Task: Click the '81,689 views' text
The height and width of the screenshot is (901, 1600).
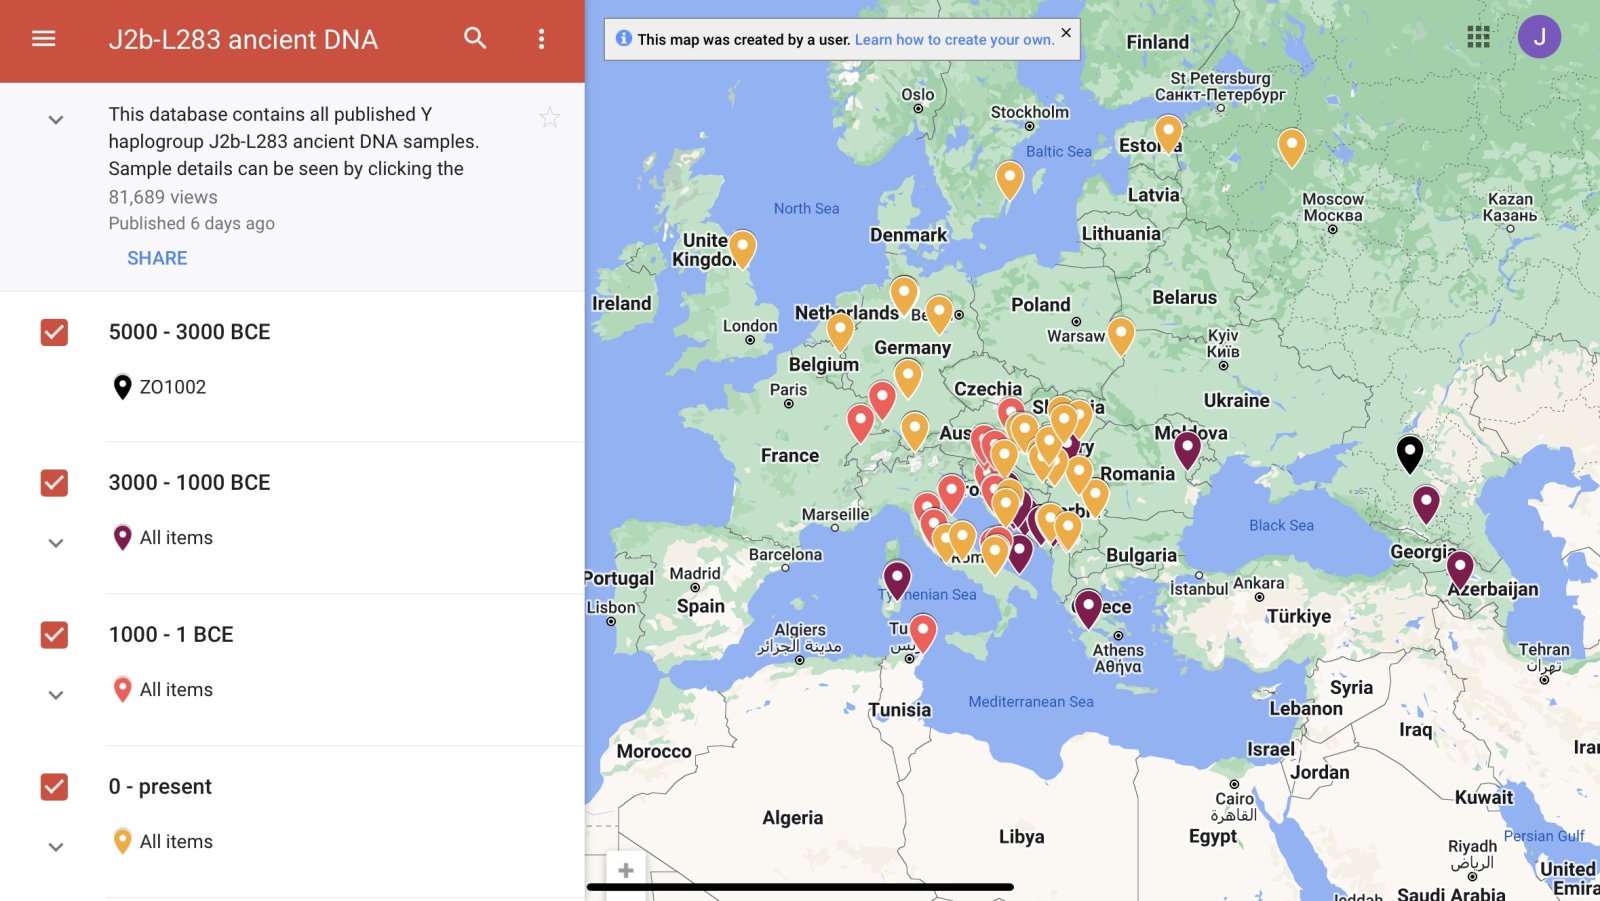Action: coord(163,197)
